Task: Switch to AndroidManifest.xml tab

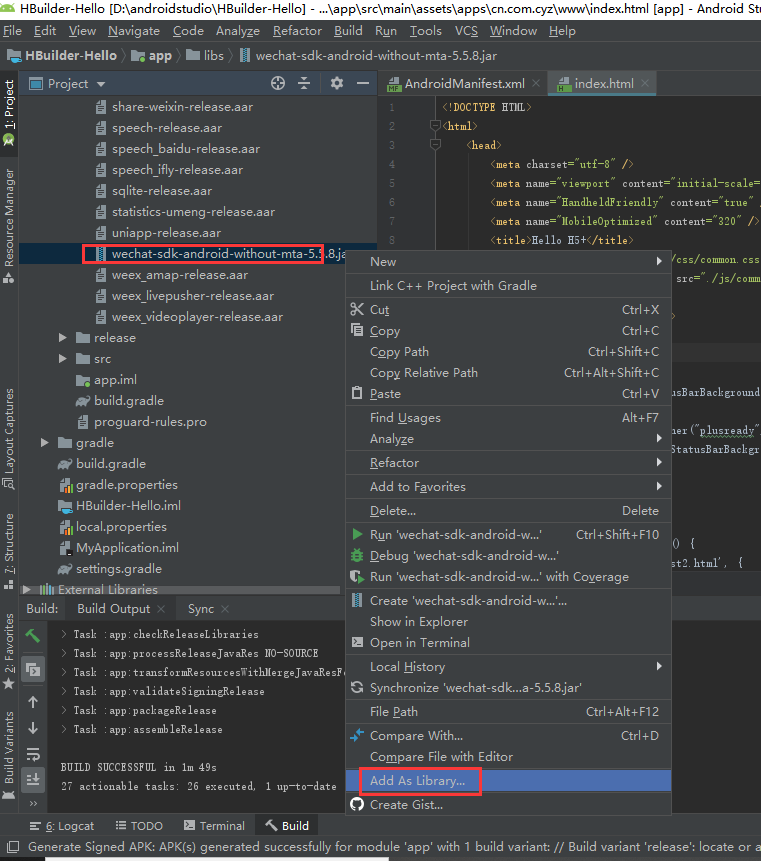Action: tap(465, 83)
